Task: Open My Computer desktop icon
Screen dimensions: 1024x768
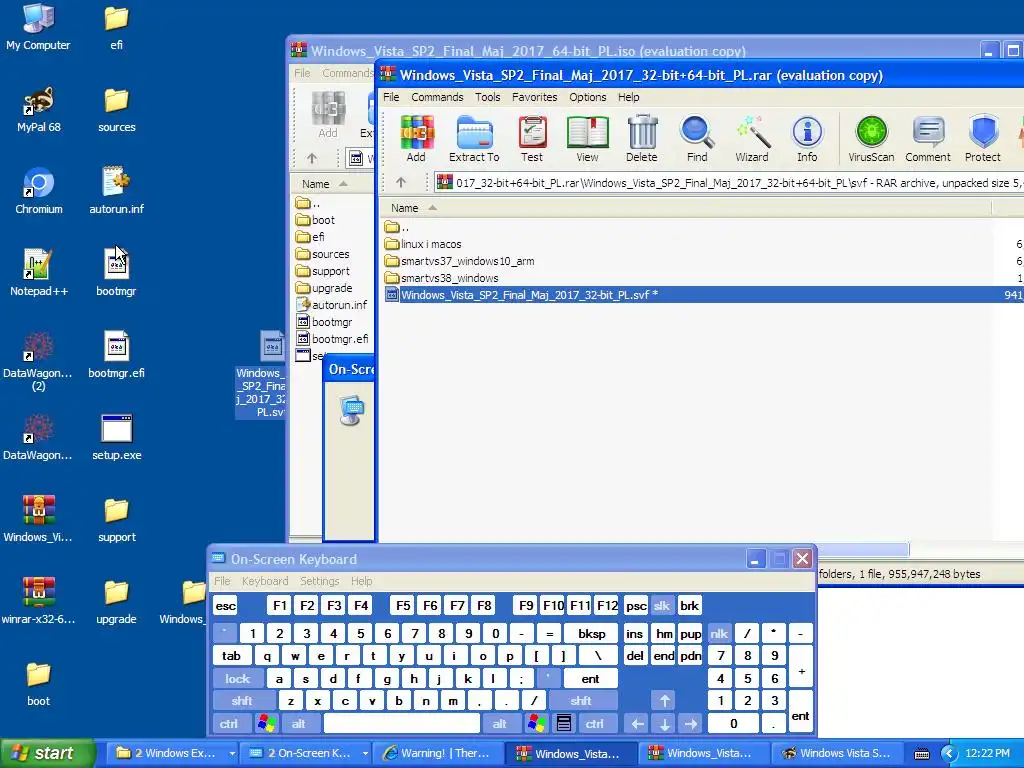Action: [x=39, y=27]
